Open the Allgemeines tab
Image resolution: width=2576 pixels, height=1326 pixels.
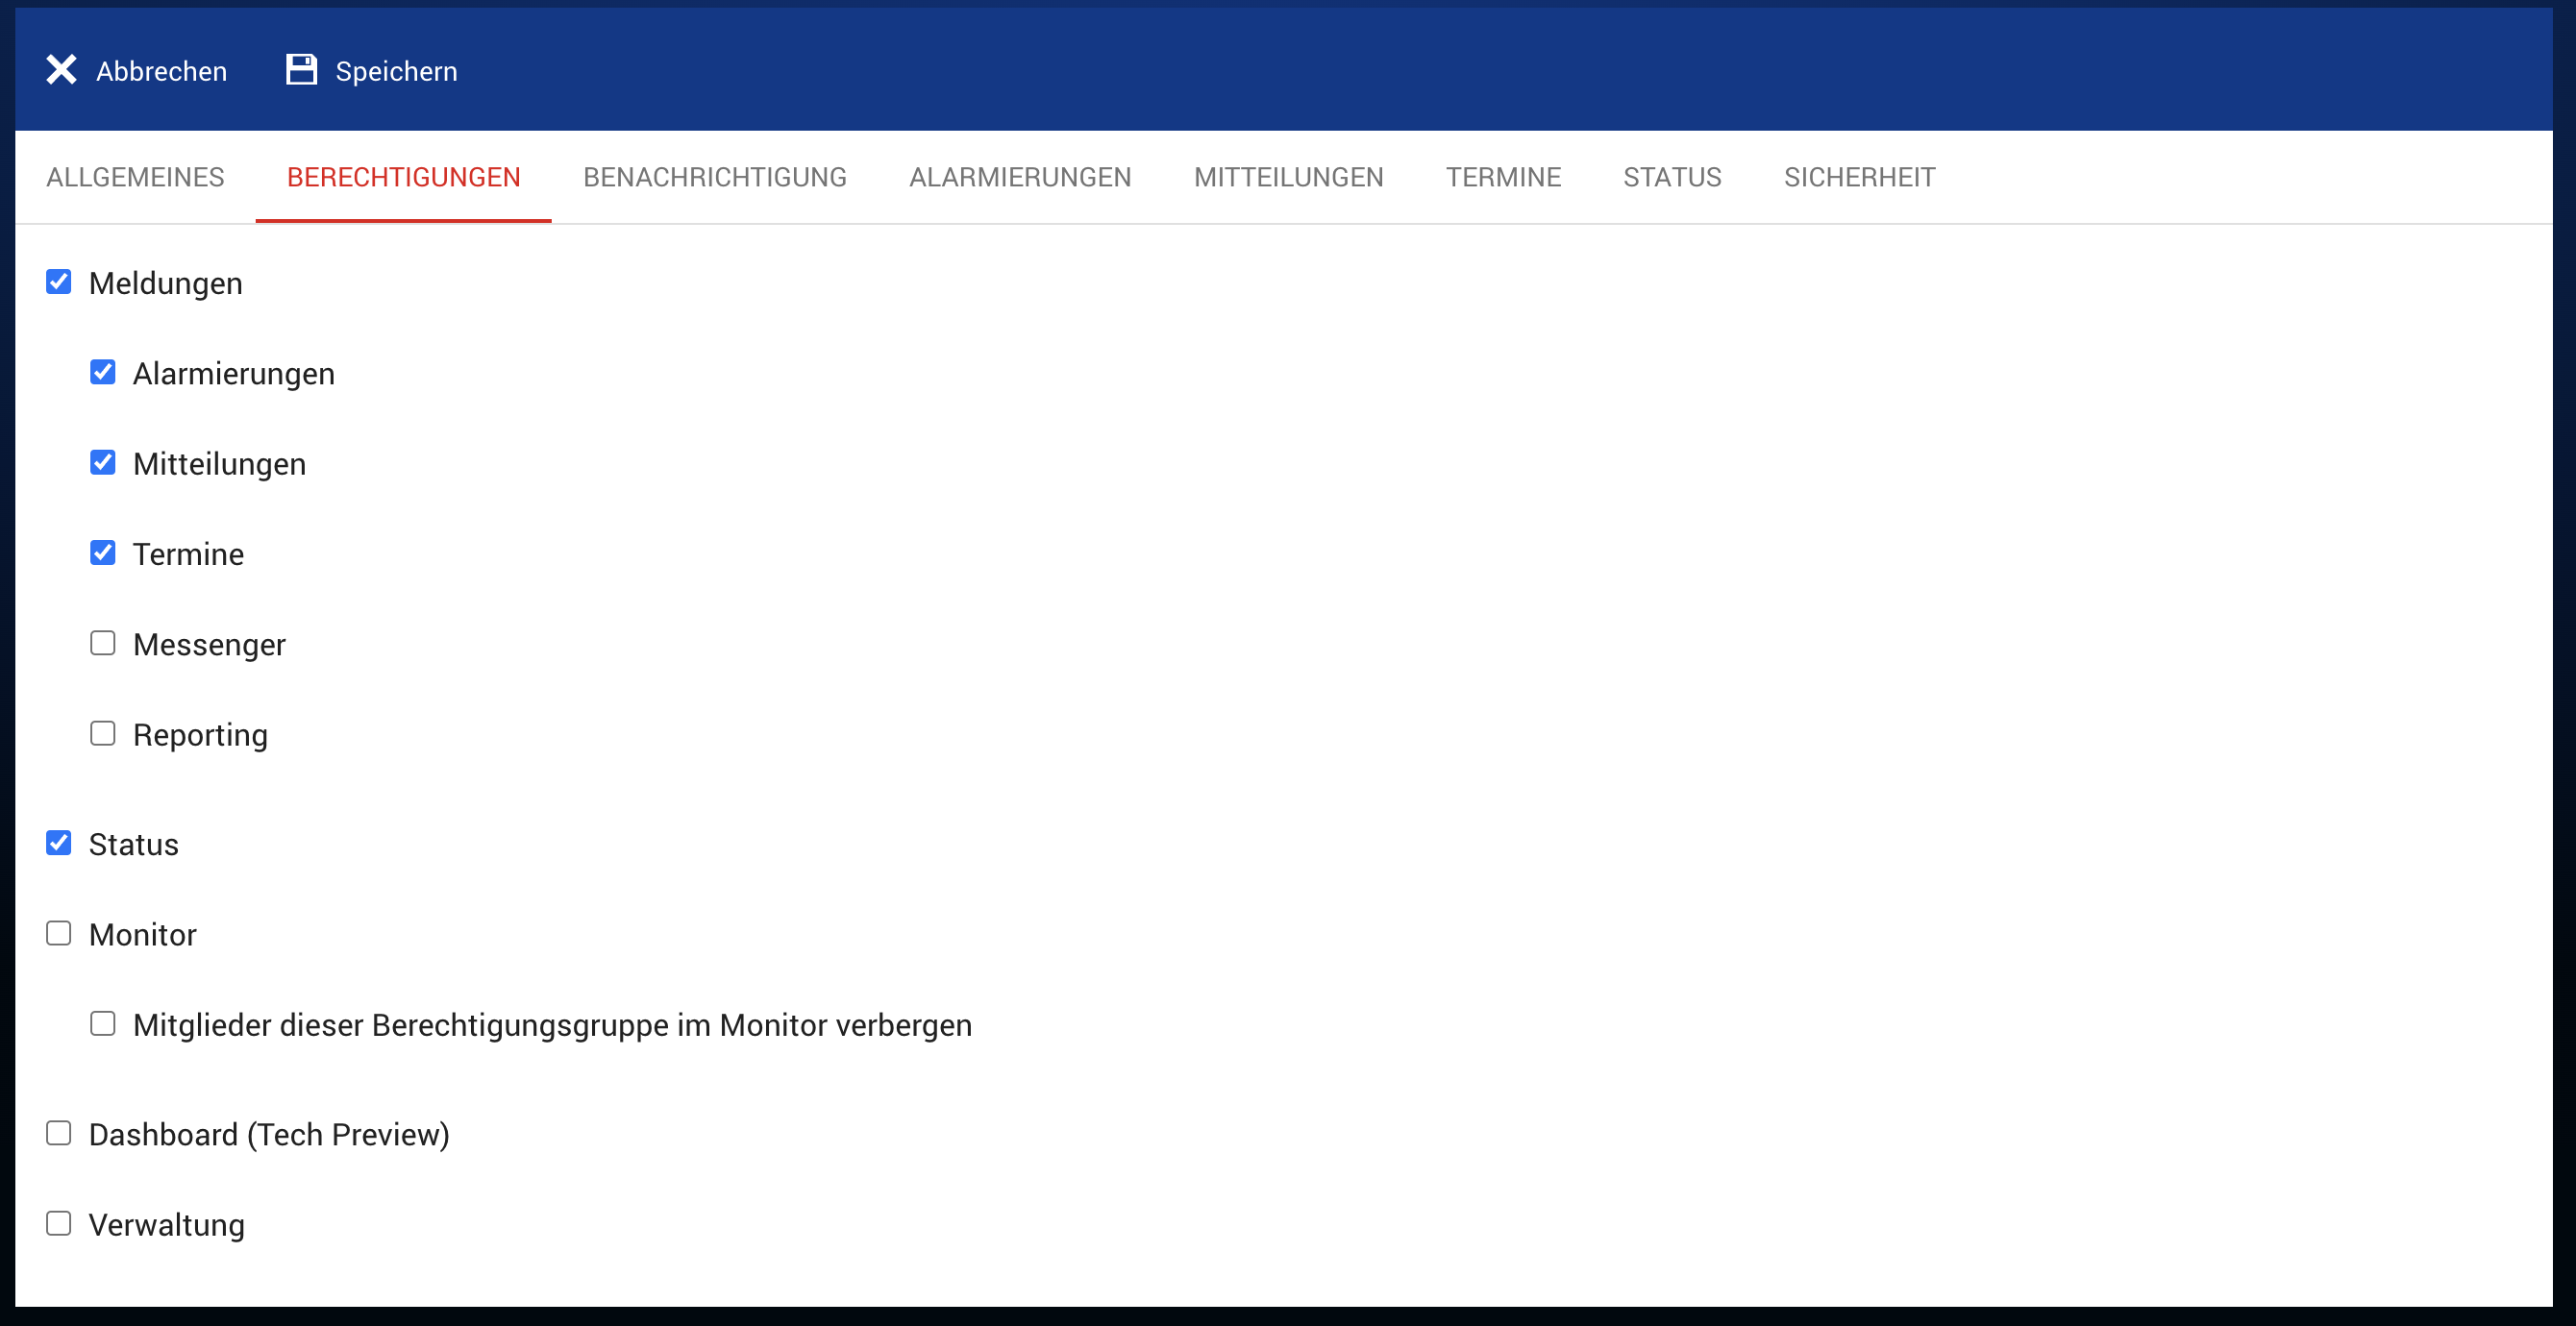tap(135, 177)
